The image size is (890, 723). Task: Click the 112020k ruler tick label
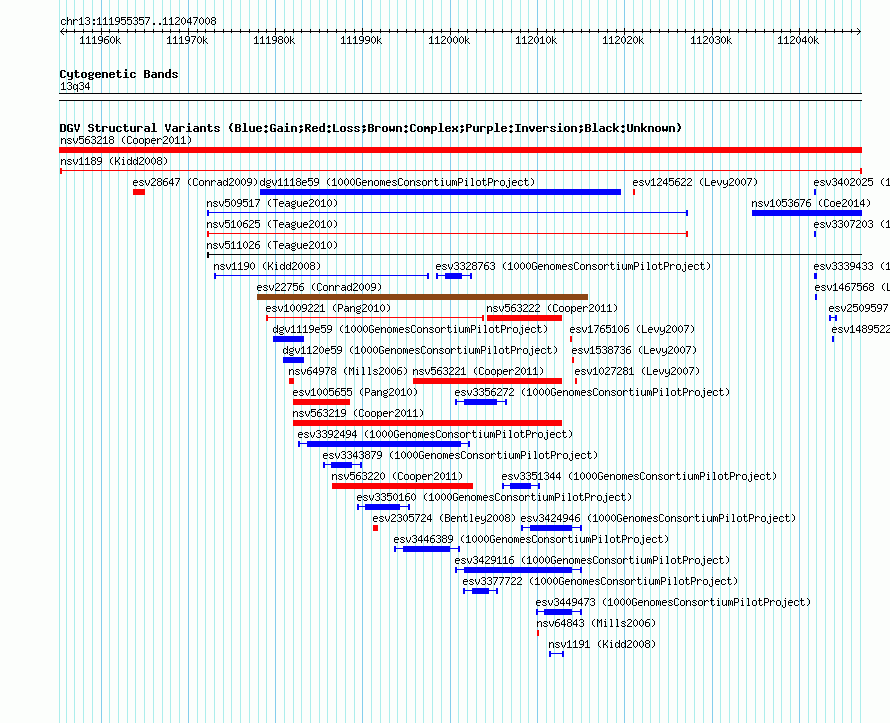click(623, 40)
